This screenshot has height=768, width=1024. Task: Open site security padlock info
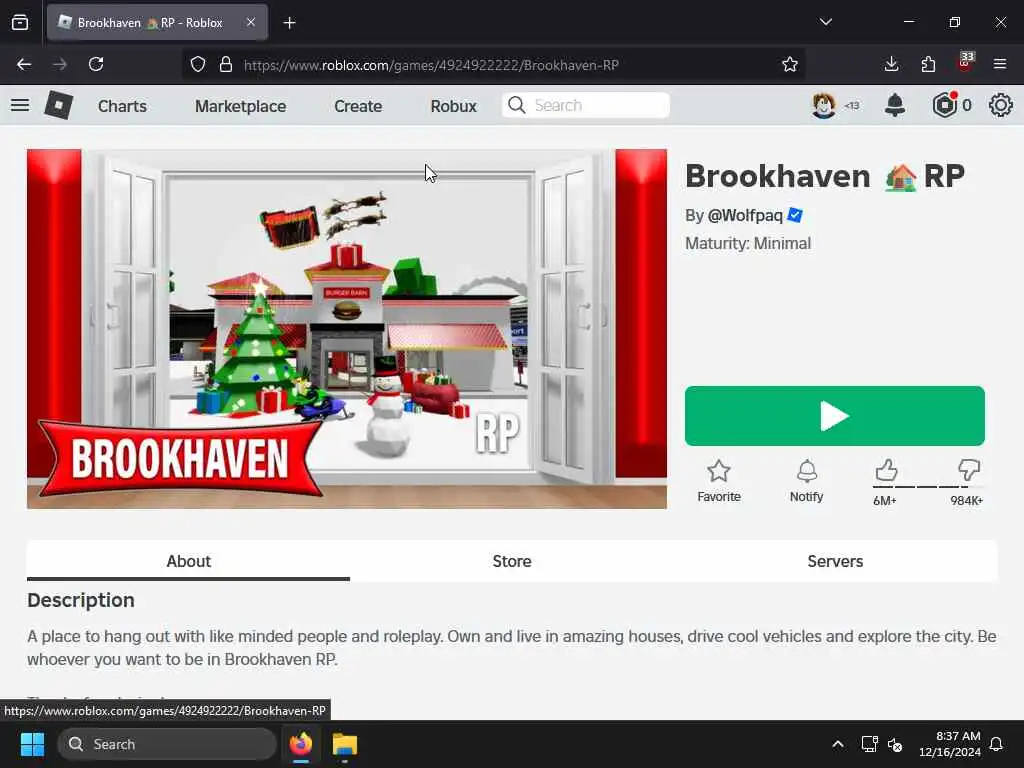point(226,64)
